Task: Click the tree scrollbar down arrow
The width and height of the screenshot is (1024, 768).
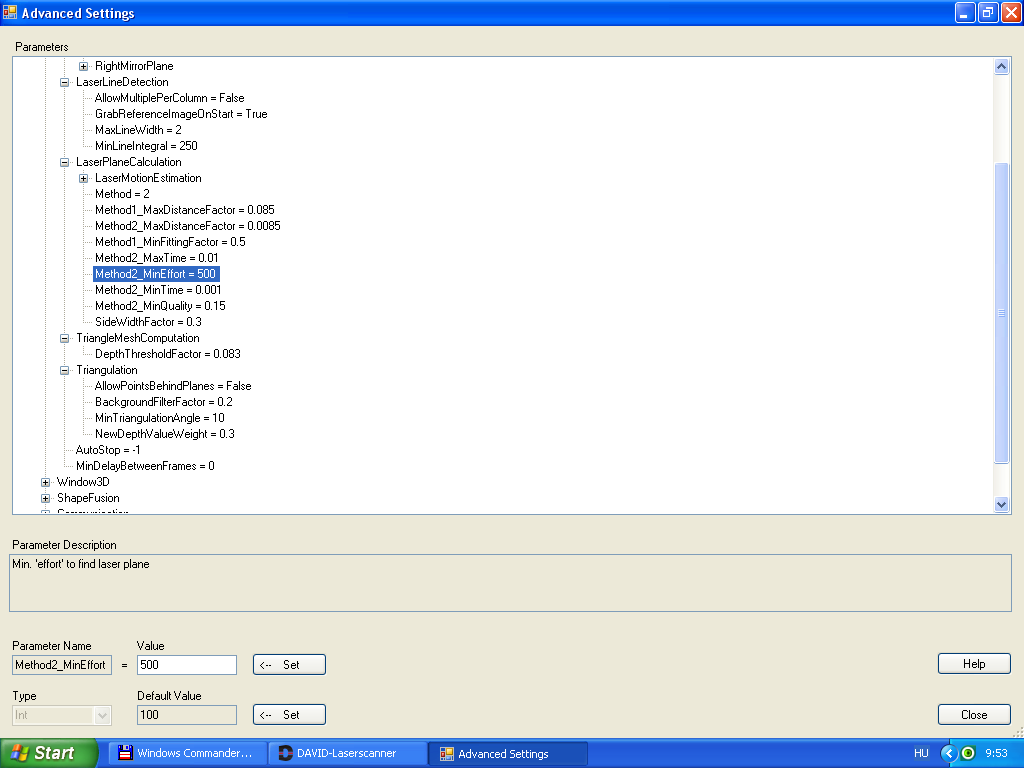Action: 1002,505
